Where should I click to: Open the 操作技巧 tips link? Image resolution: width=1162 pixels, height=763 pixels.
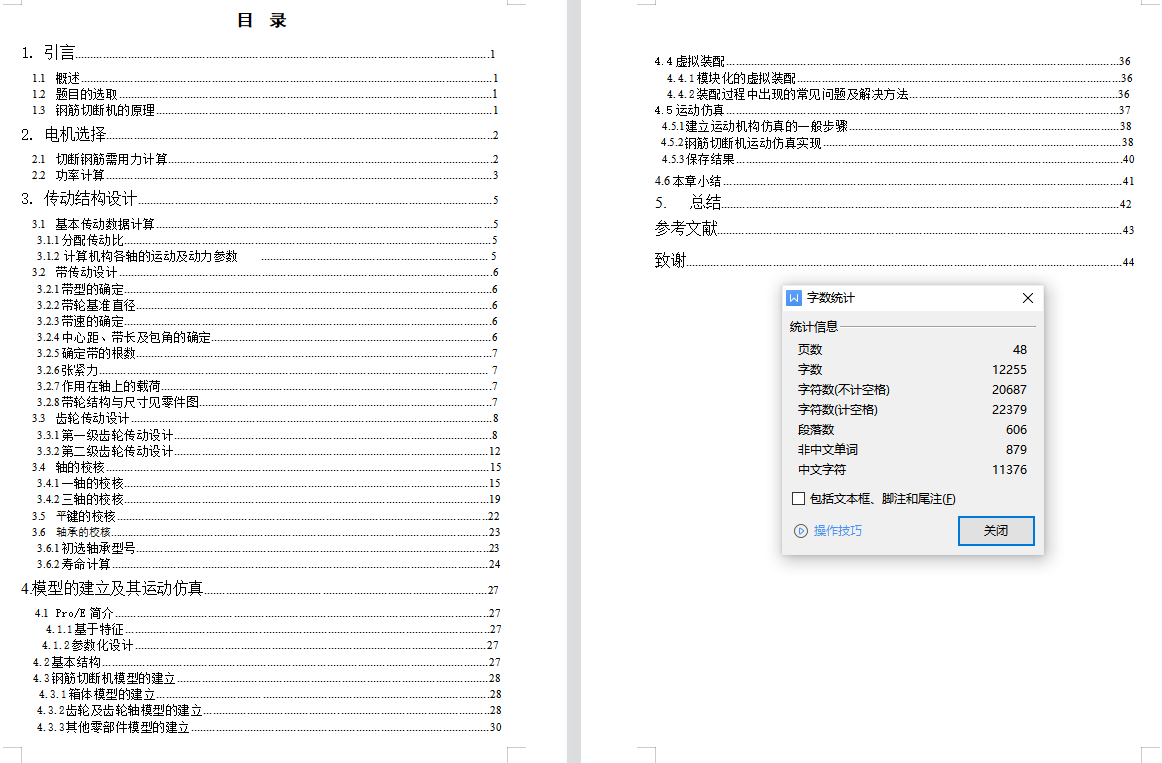(x=837, y=531)
